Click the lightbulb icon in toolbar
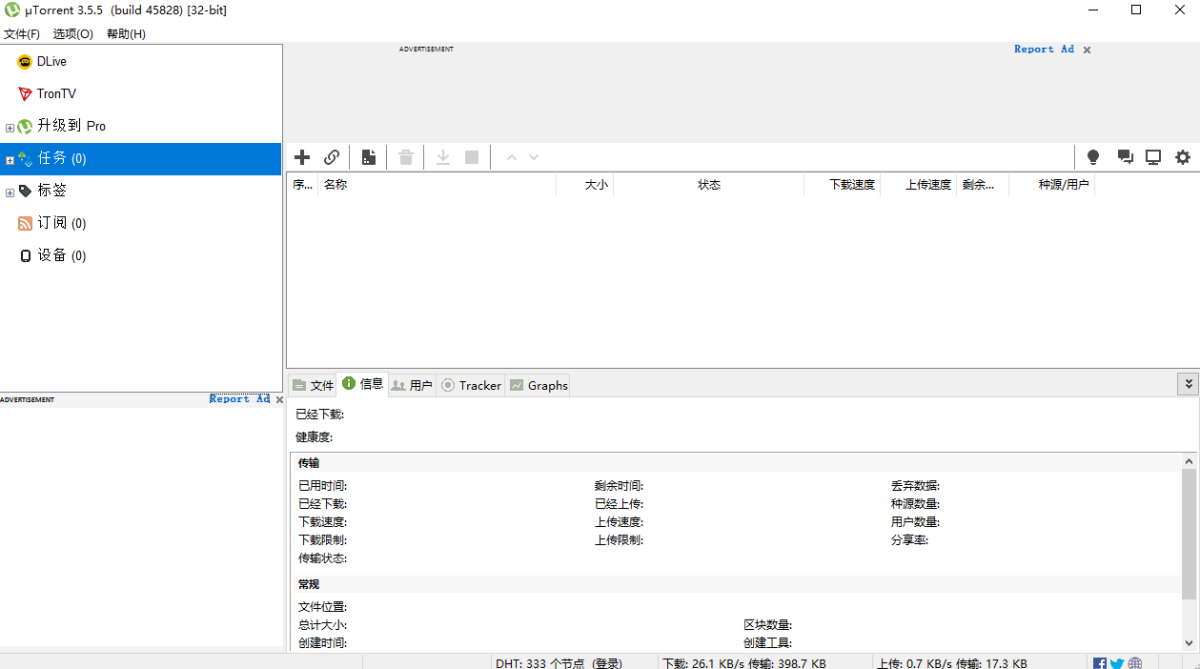The image size is (1200, 669). (x=1093, y=157)
